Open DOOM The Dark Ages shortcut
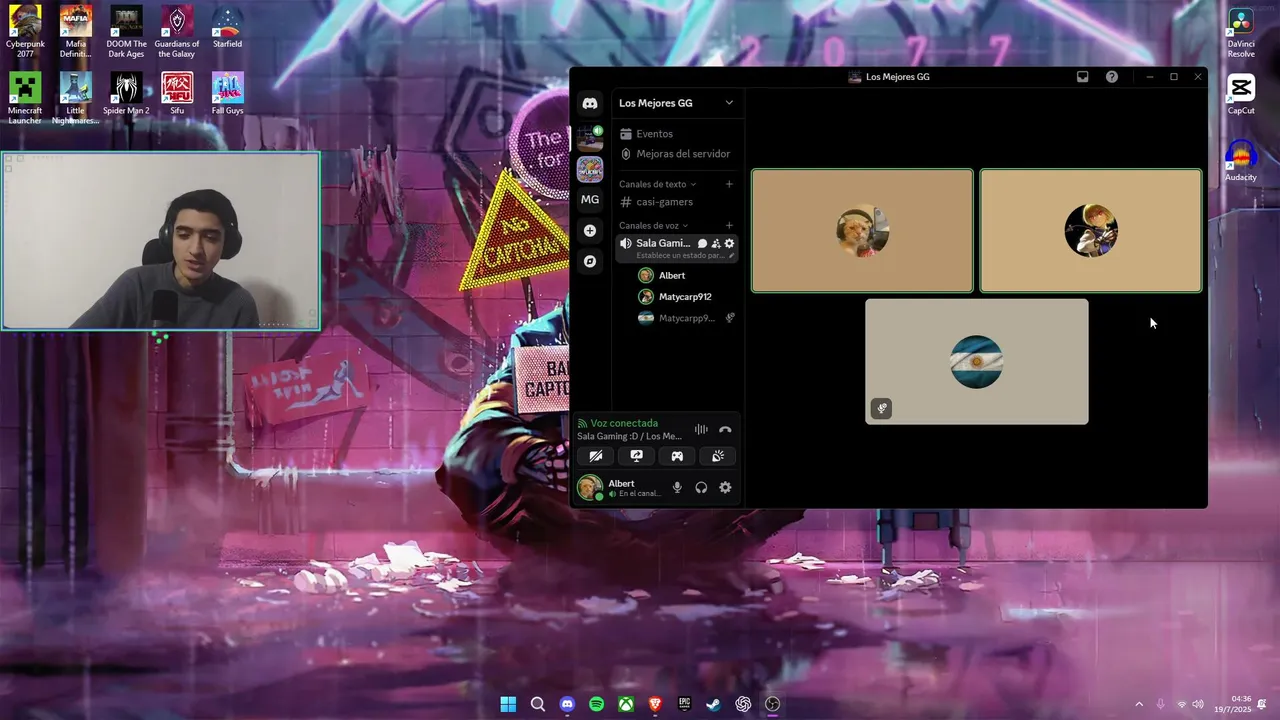 (127, 32)
